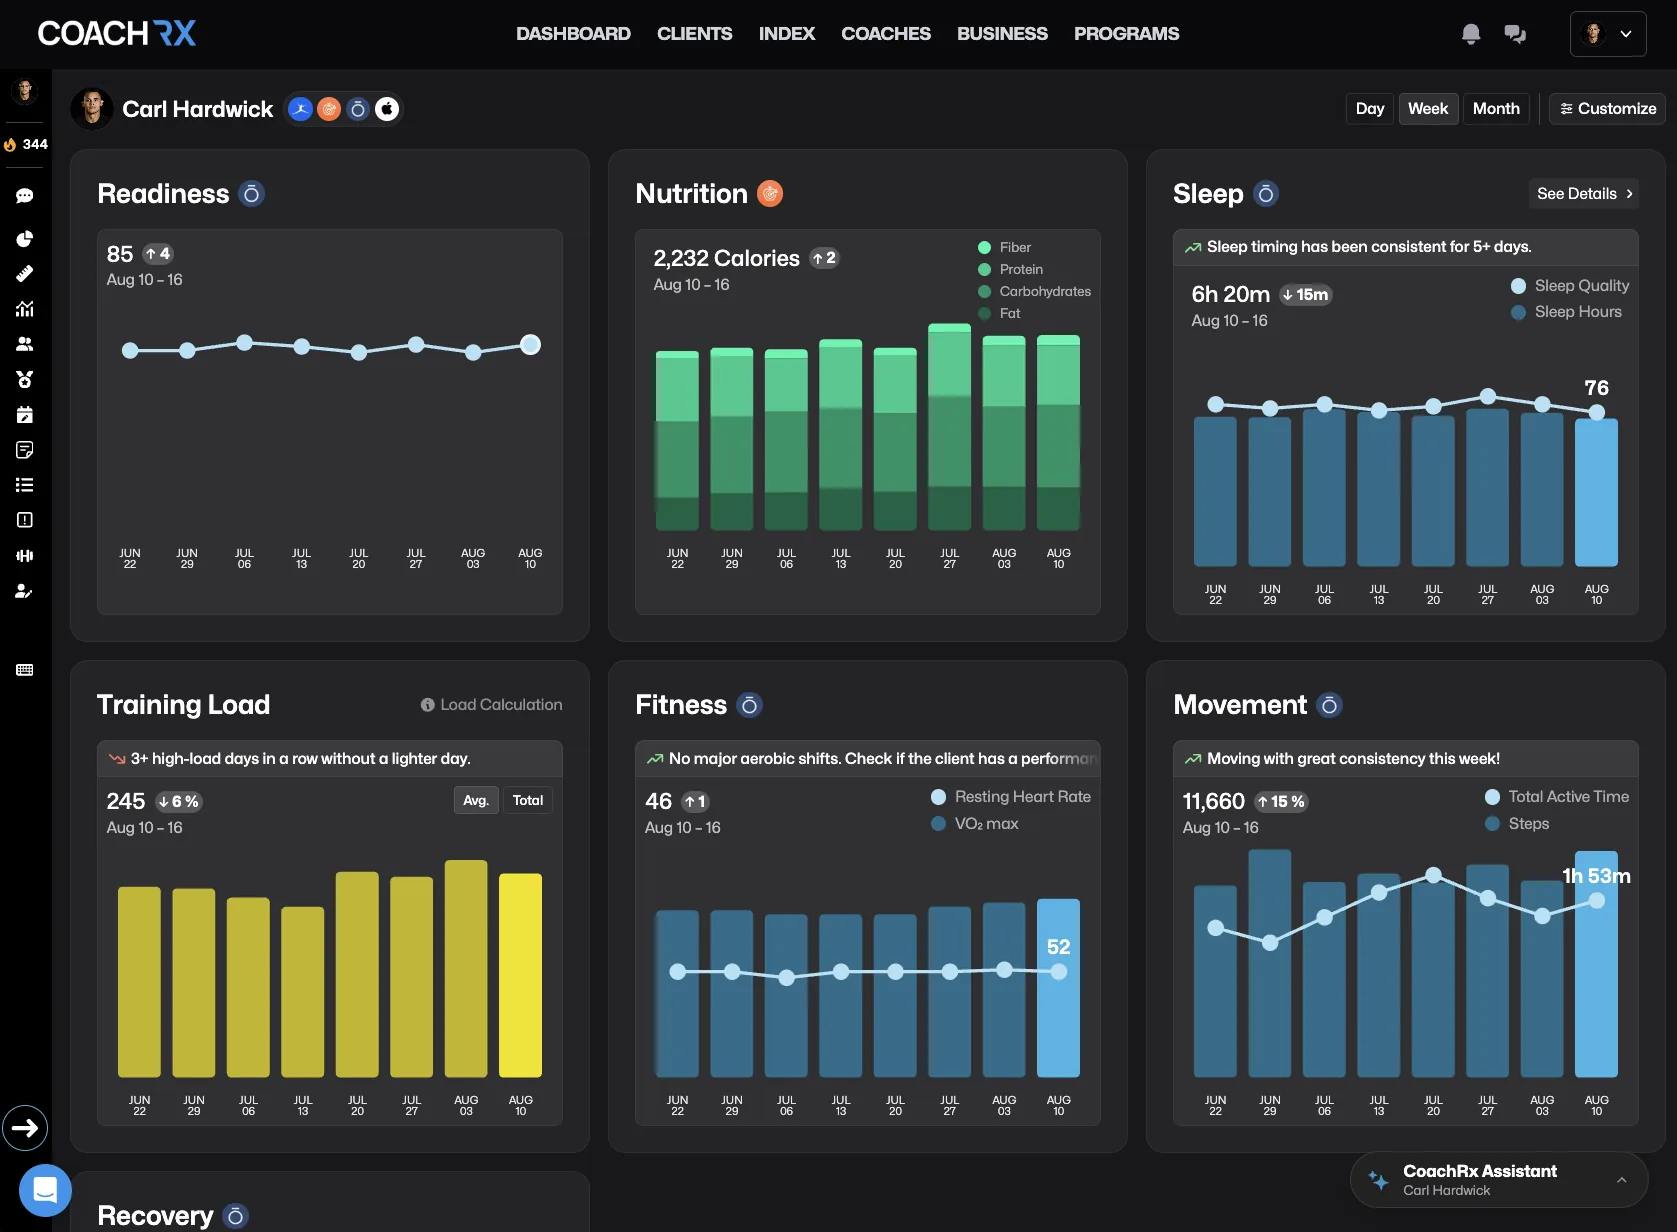Image resolution: width=1677 pixels, height=1232 pixels.
Task: Toggle the VO₂ max legend
Action: click(x=974, y=824)
